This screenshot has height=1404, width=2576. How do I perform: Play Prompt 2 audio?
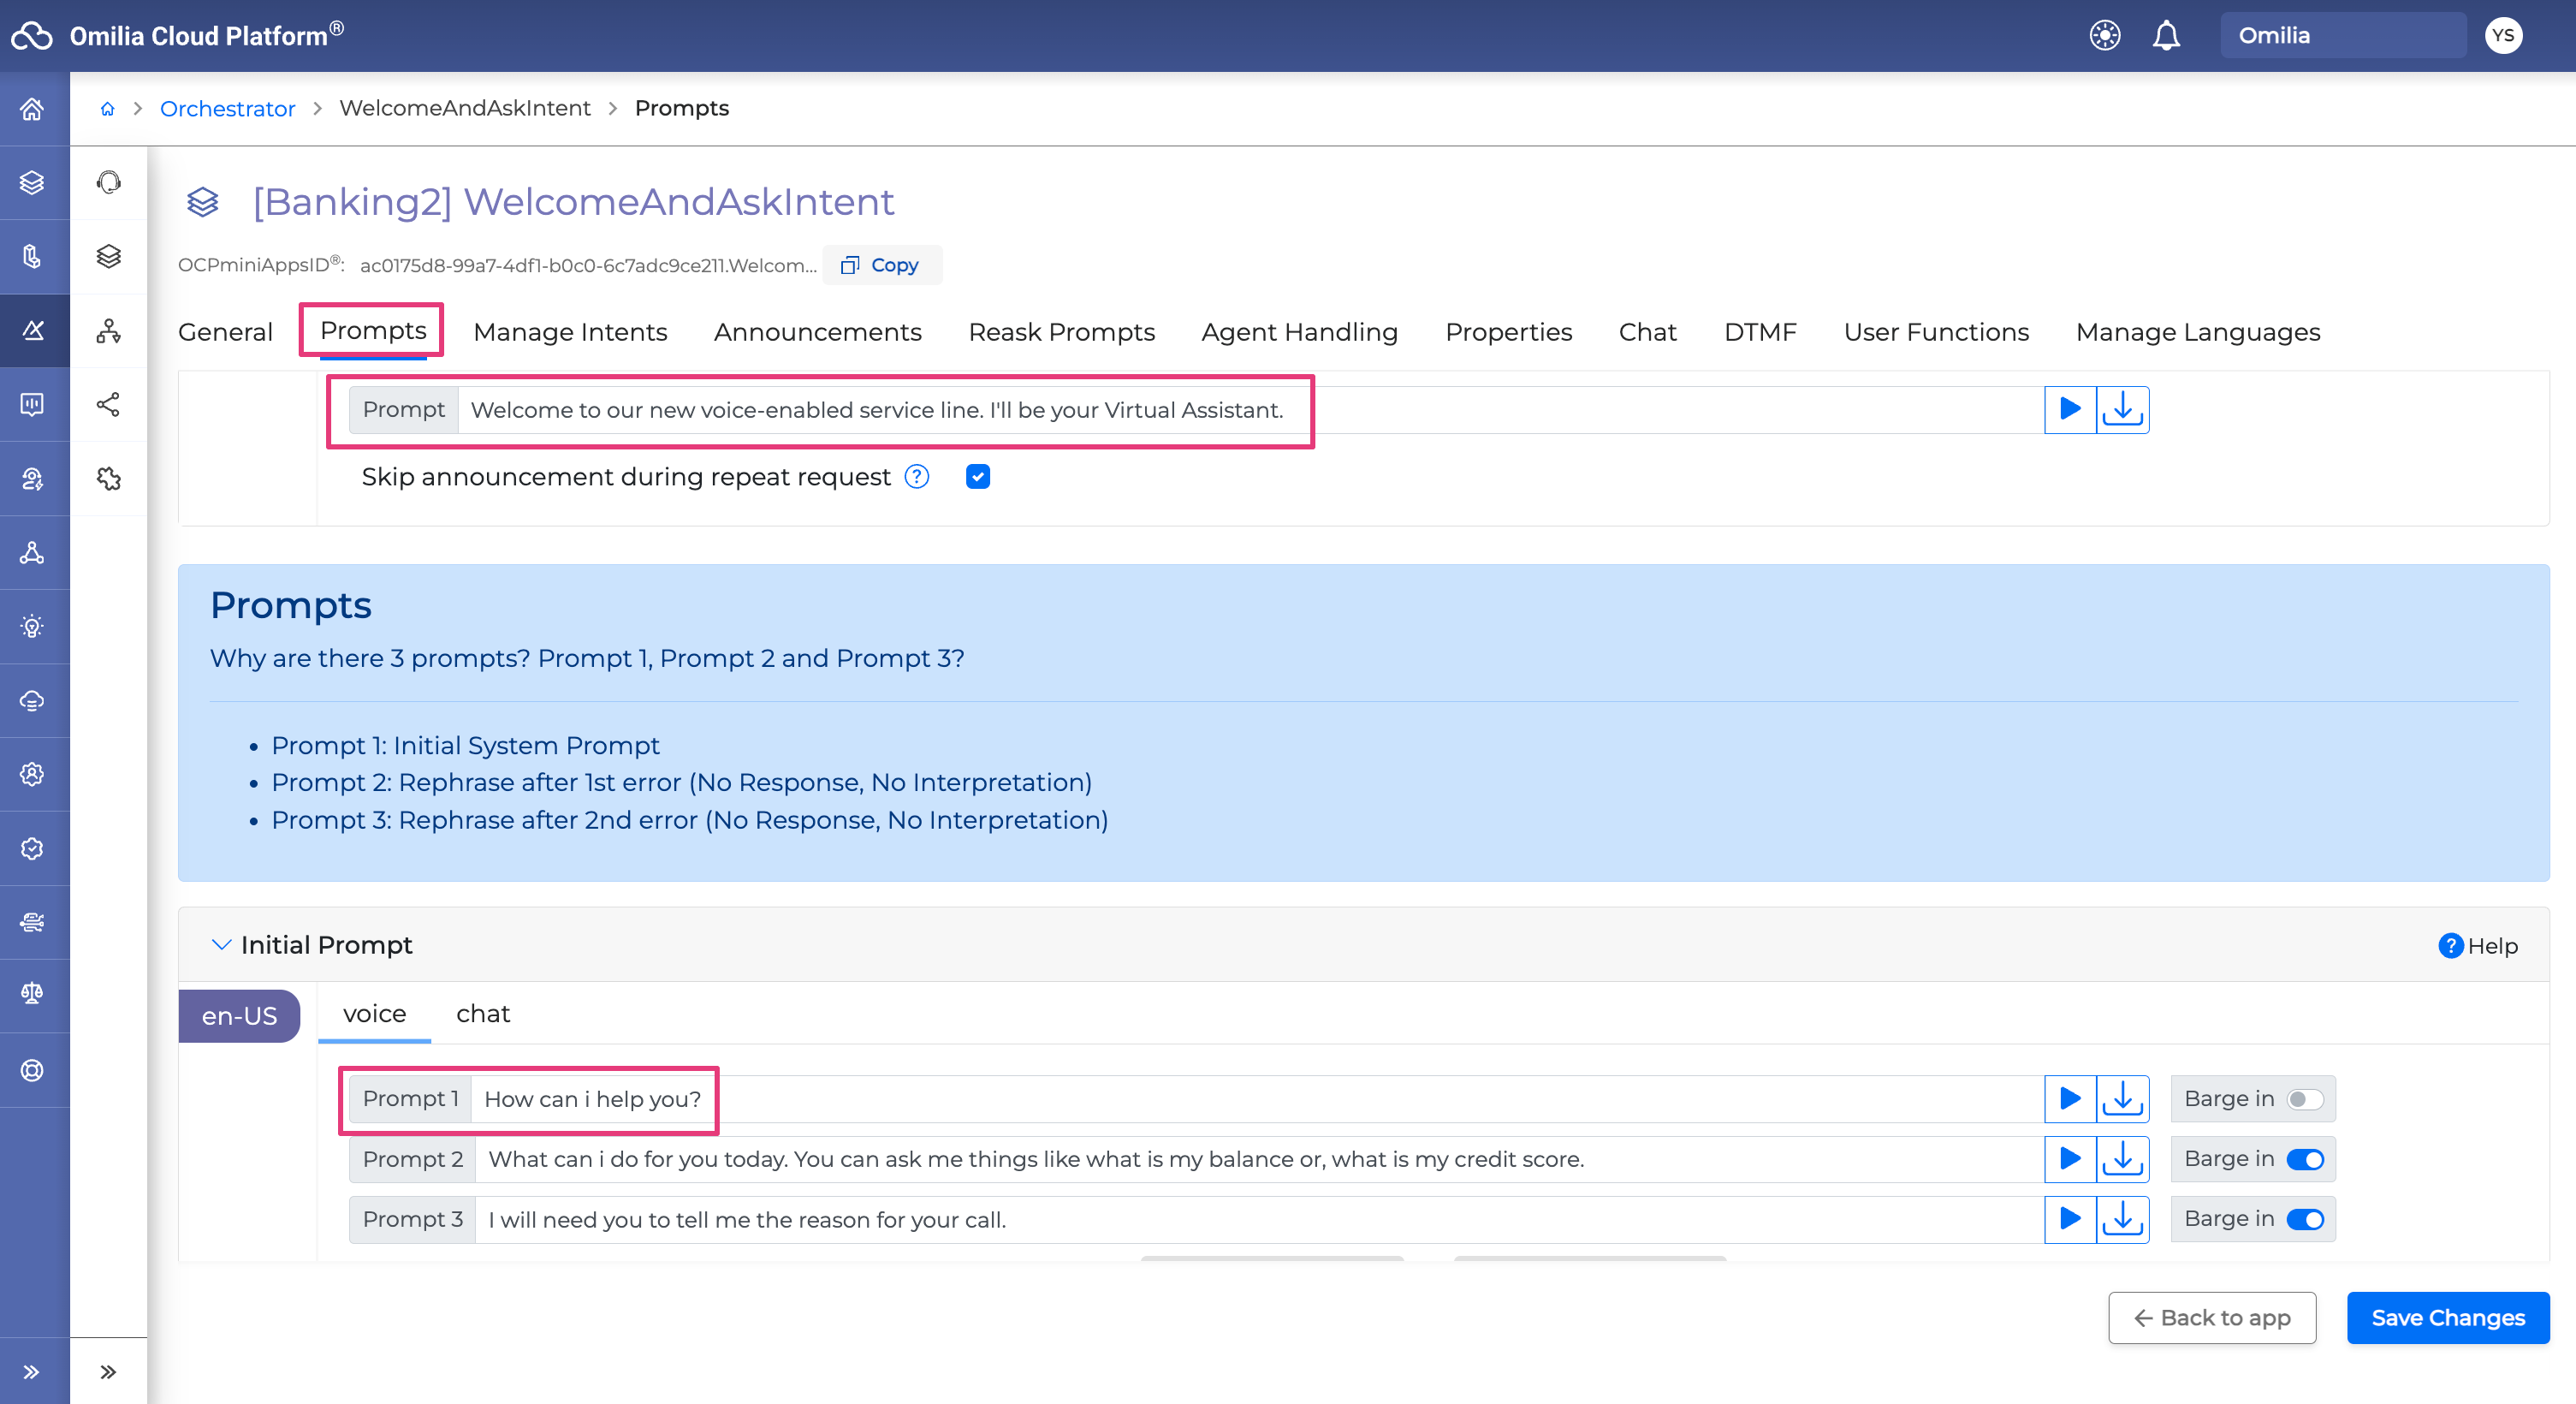pos(2071,1159)
